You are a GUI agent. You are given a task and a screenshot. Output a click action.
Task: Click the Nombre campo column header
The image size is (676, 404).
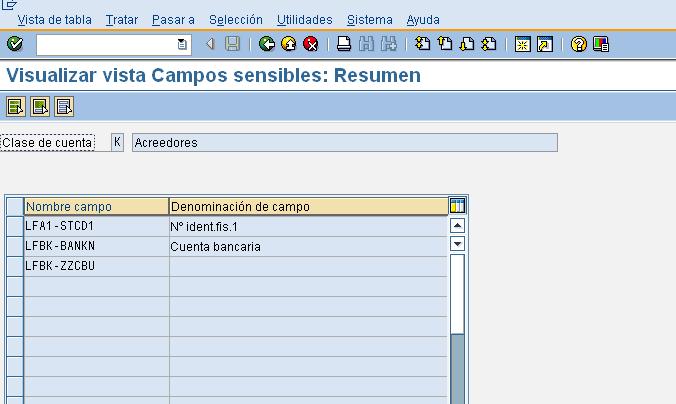96,206
